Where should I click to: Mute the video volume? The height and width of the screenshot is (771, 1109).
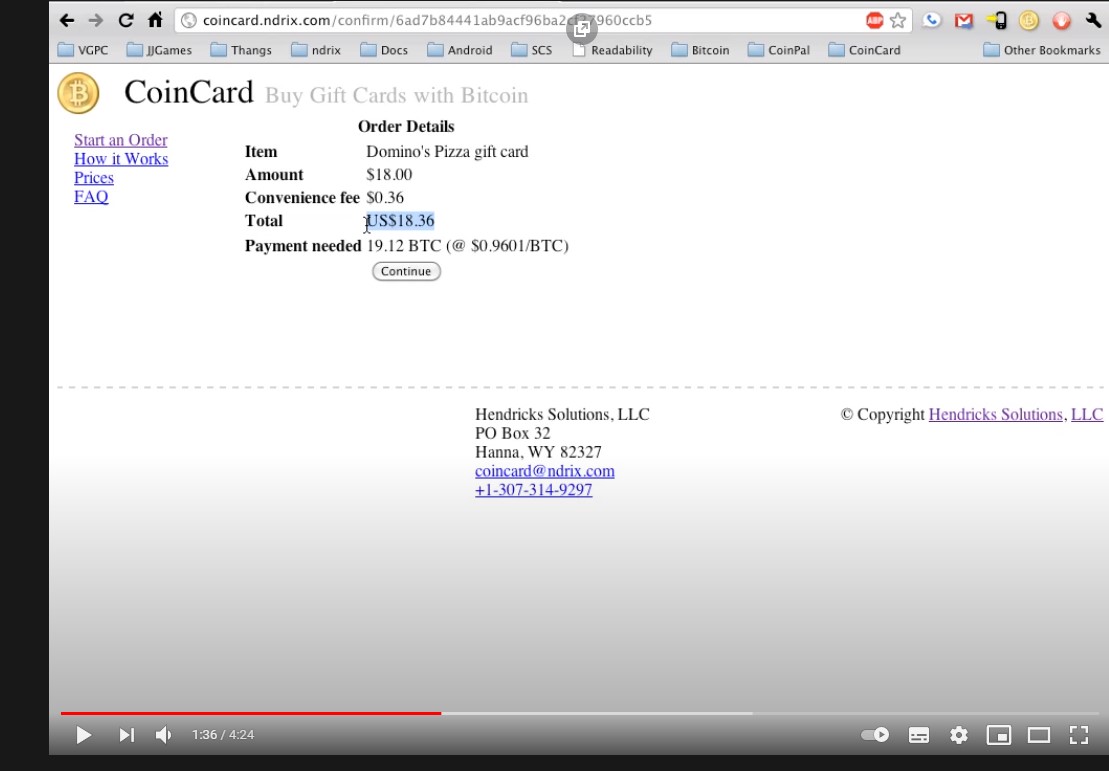[x=163, y=735]
